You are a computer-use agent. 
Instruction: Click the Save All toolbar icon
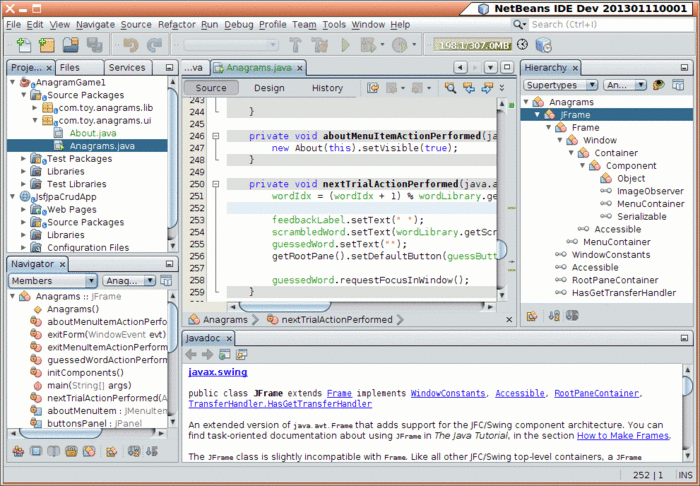coord(95,45)
